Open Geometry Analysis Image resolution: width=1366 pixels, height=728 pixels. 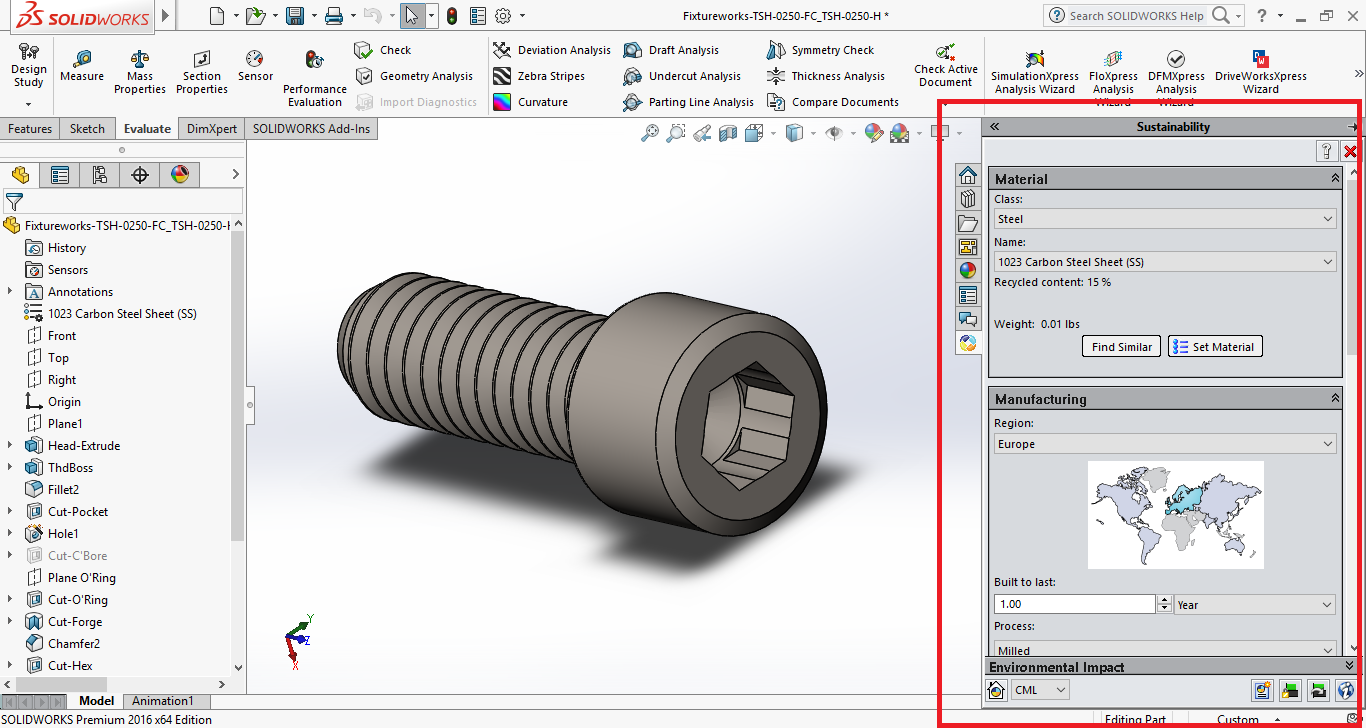pyautogui.click(x=414, y=76)
